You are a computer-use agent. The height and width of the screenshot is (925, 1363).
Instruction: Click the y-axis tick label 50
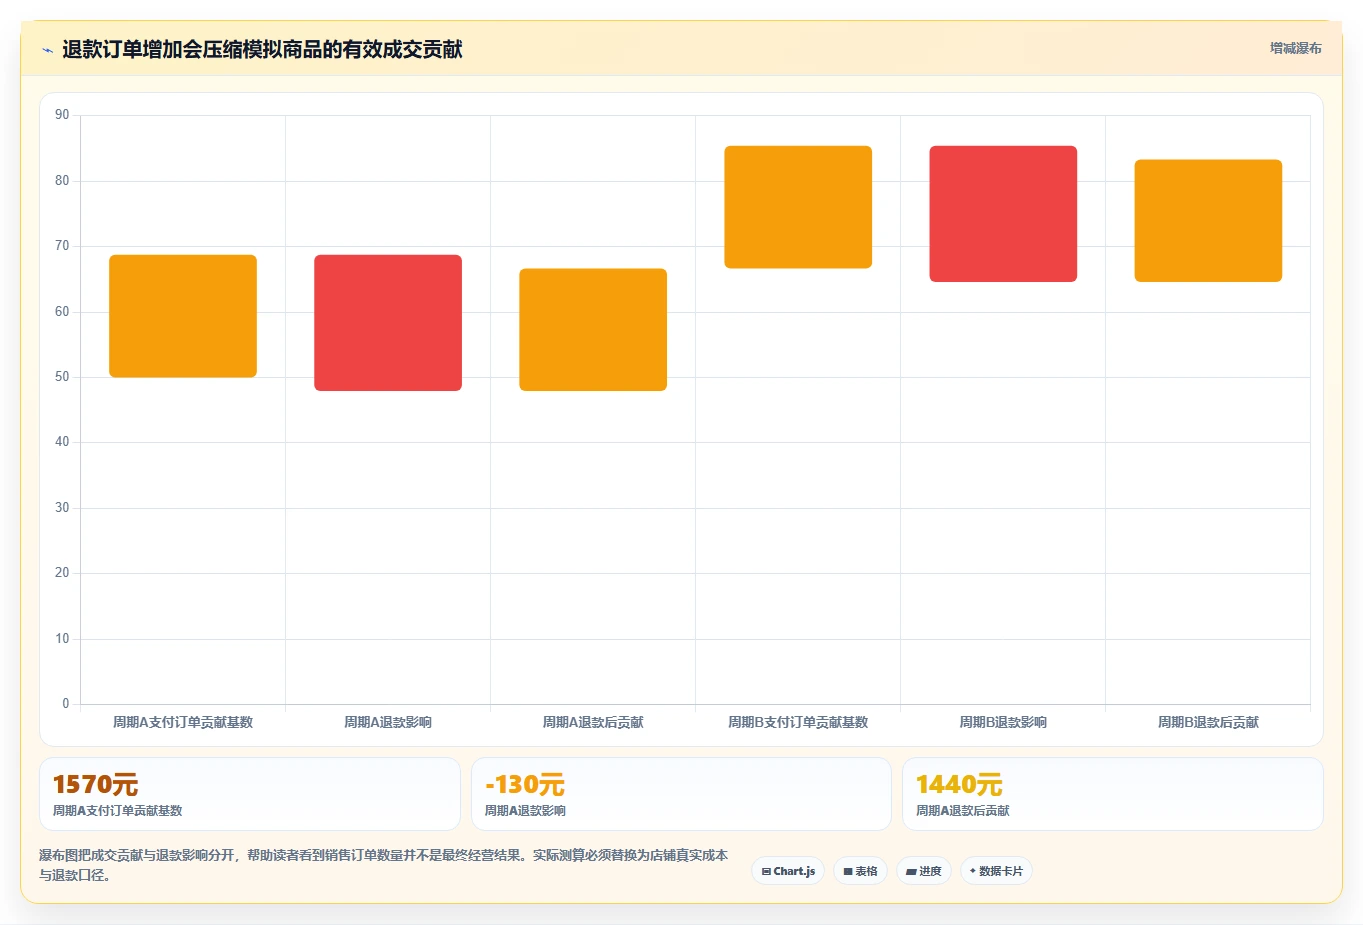click(x=62, y=377)
